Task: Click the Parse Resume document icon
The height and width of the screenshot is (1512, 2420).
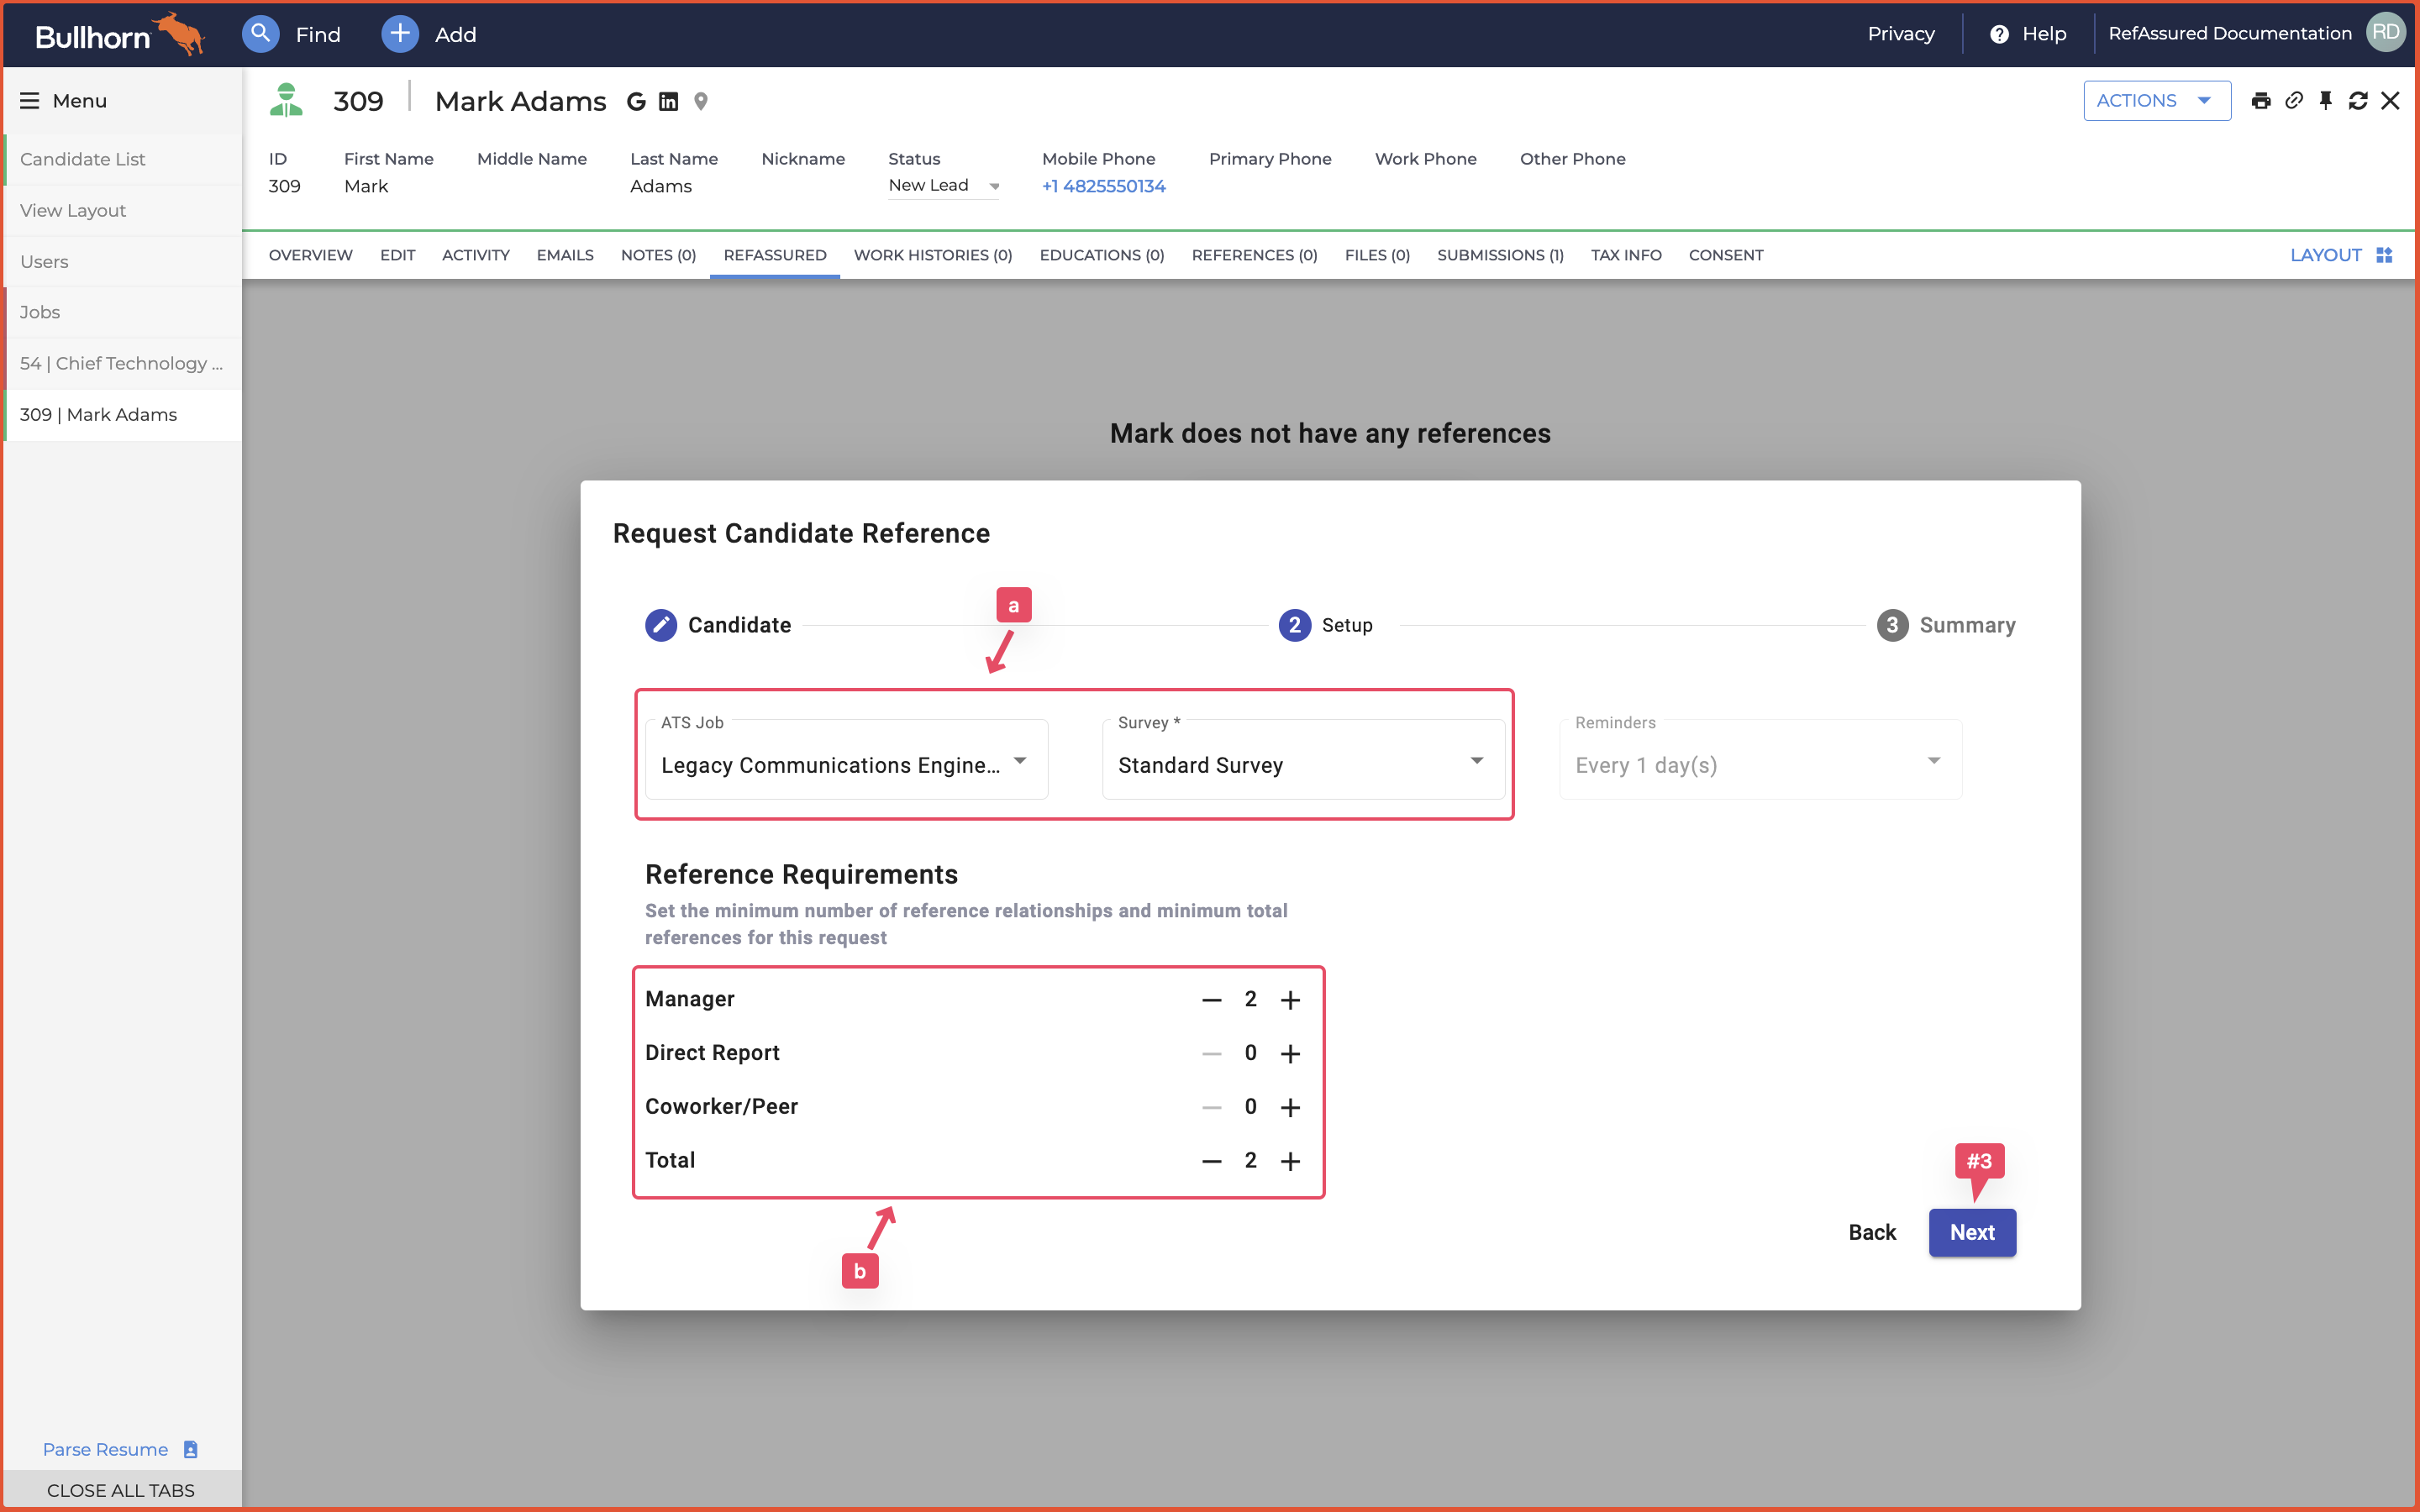Action: 191,1449
